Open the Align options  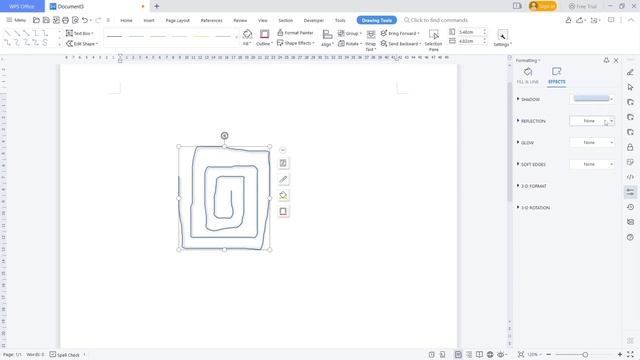327,38
